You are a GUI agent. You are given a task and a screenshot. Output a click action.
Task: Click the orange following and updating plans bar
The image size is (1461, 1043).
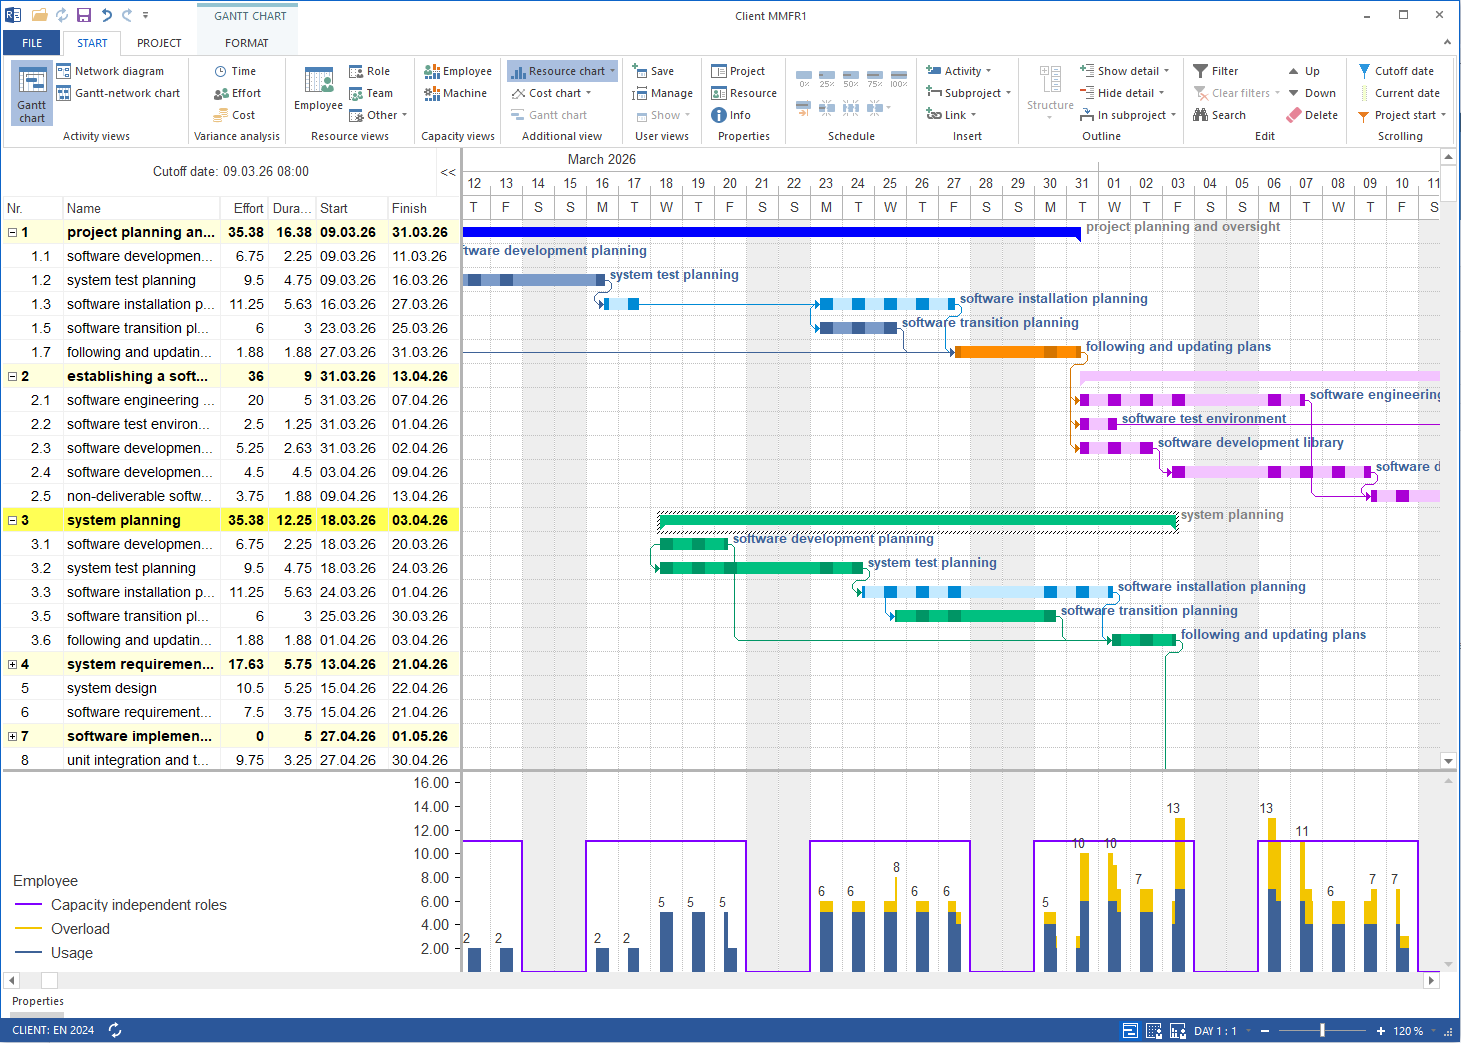[x=1018, y=352]
